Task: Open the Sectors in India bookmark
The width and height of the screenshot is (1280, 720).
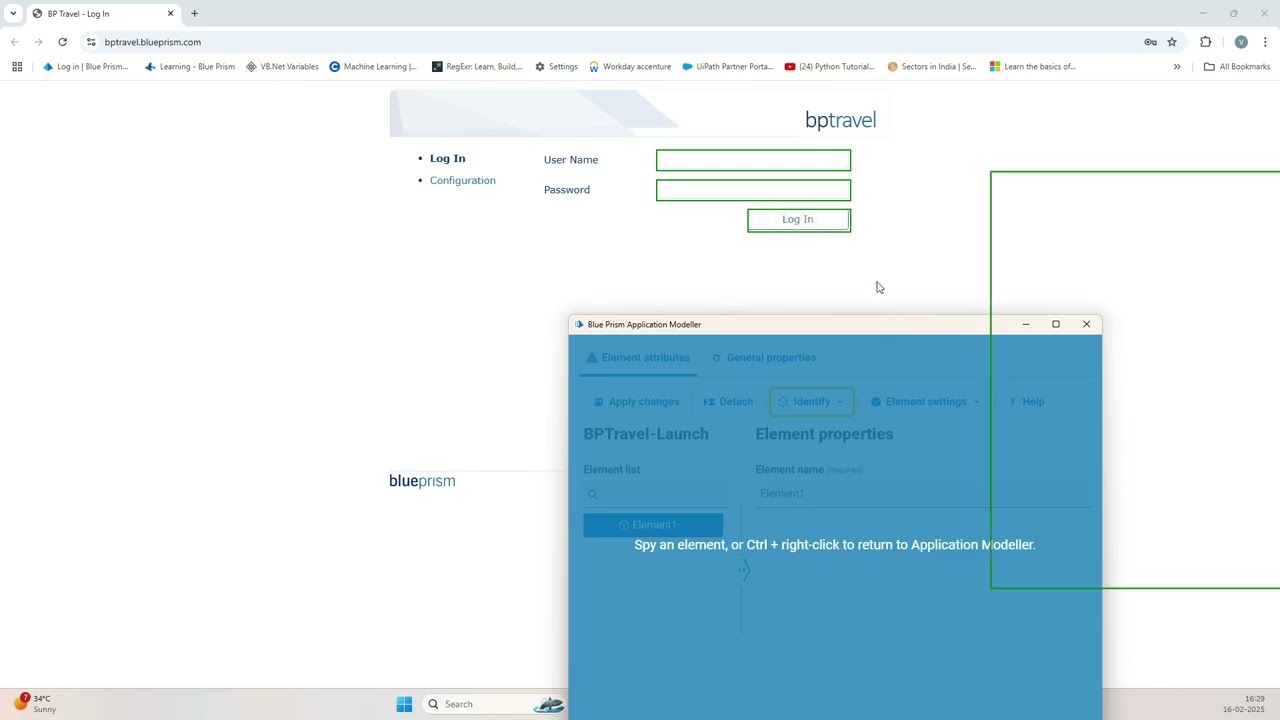Action: point(932,67)
